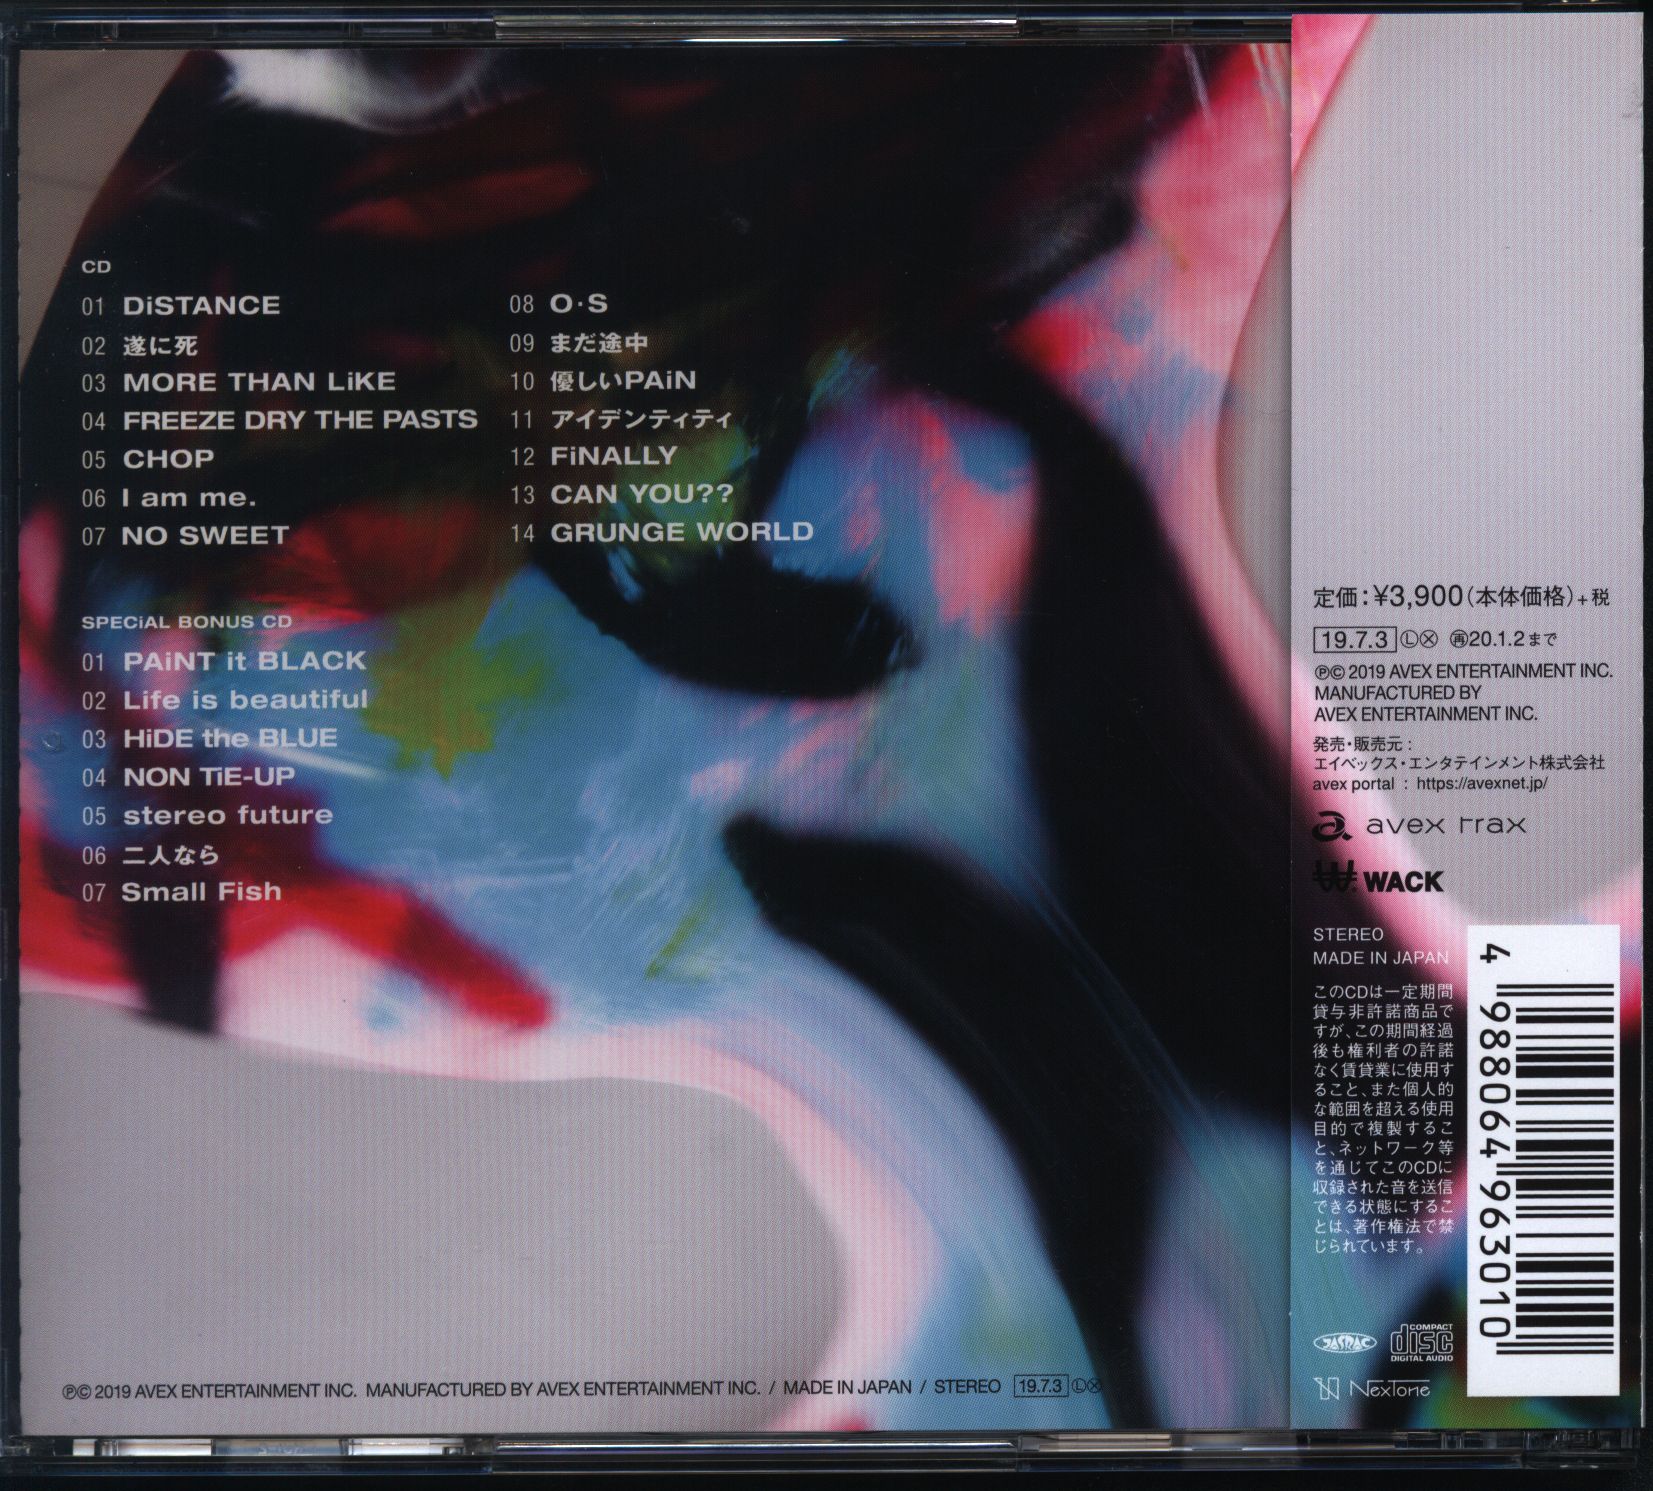Select track 13 CAN YOU??
The image size is (1653, 1491).
point(641,494)
